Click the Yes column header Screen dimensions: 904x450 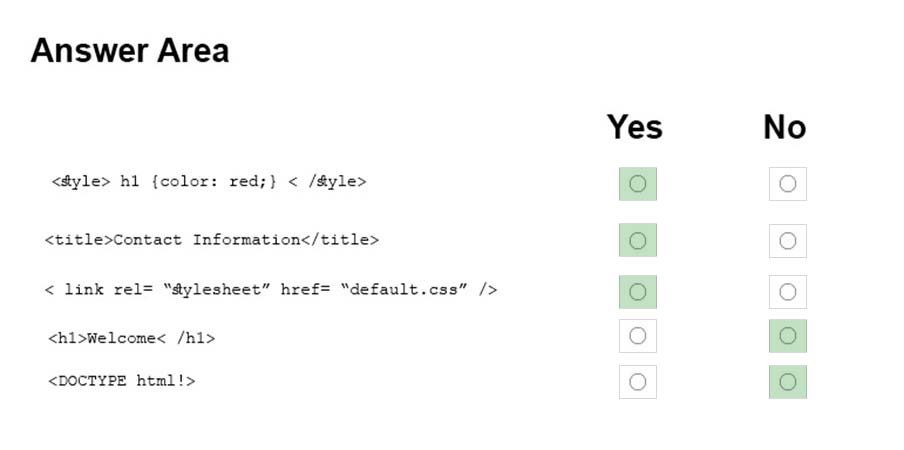point(634,127)
